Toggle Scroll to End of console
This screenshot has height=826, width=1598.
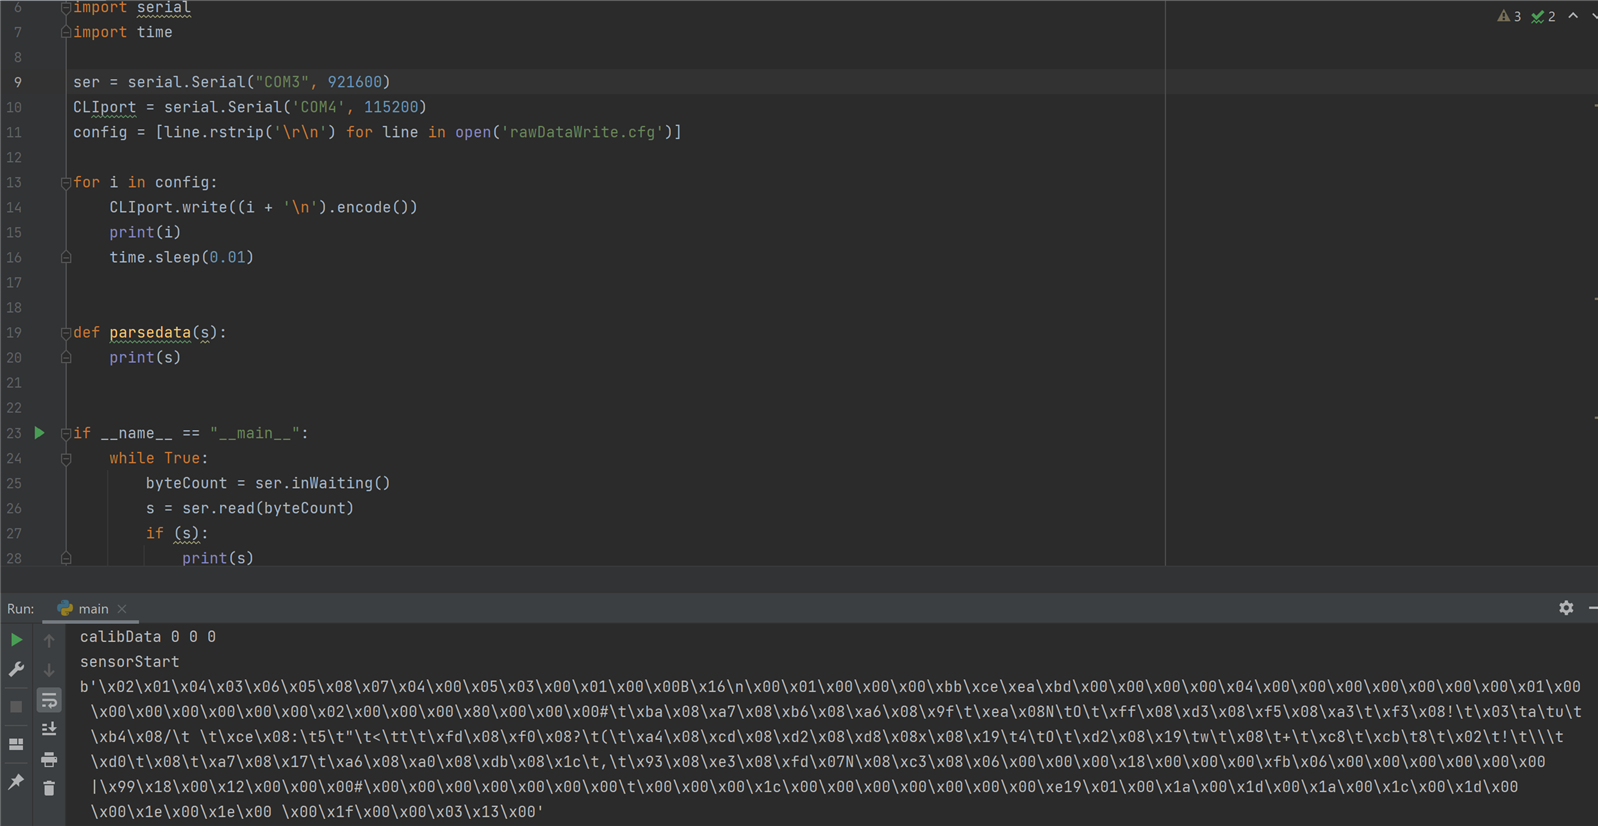49,730
